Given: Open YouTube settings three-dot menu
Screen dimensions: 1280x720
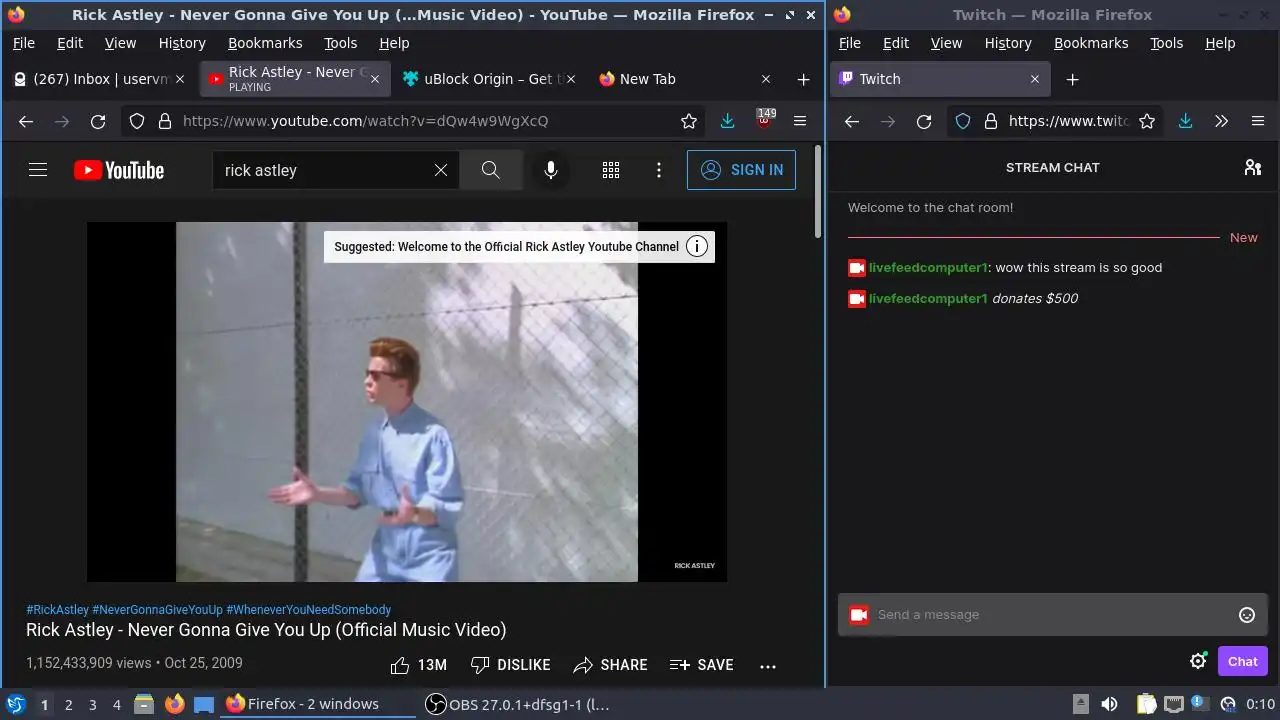Looking at the screenshot, I should click(x=659, y=170).
